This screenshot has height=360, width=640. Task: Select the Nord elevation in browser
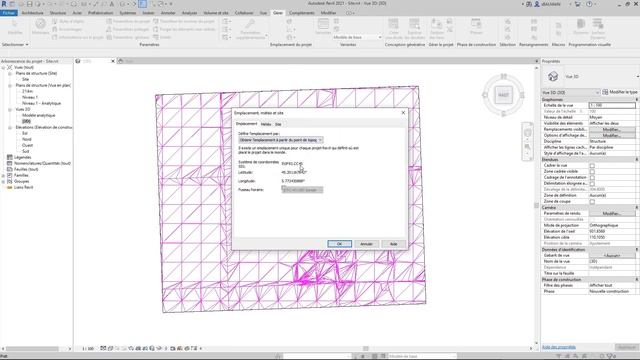point(27,139)
